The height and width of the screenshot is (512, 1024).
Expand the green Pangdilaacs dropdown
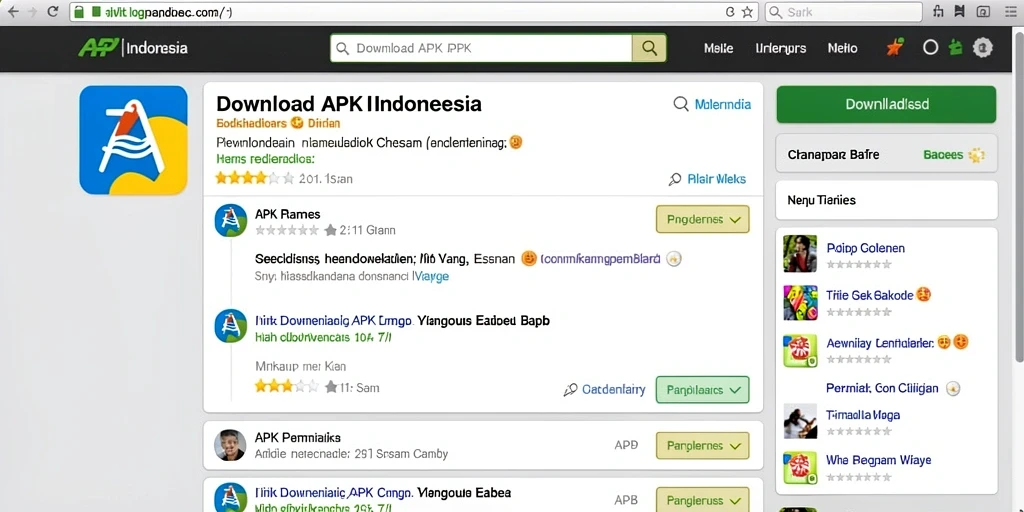click(702, 390)
